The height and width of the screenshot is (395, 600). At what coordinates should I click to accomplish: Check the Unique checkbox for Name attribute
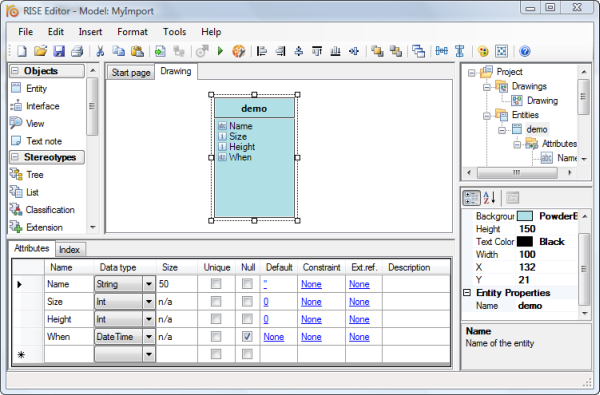216,284
